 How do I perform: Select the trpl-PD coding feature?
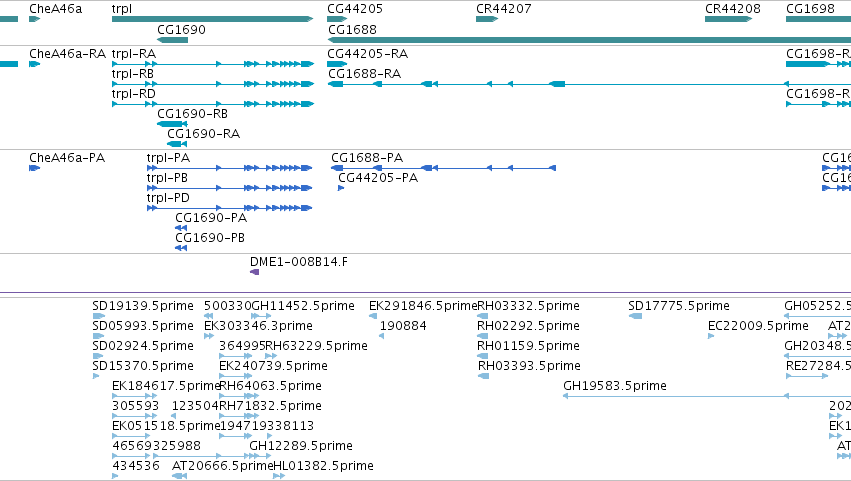tap(229, 208)
